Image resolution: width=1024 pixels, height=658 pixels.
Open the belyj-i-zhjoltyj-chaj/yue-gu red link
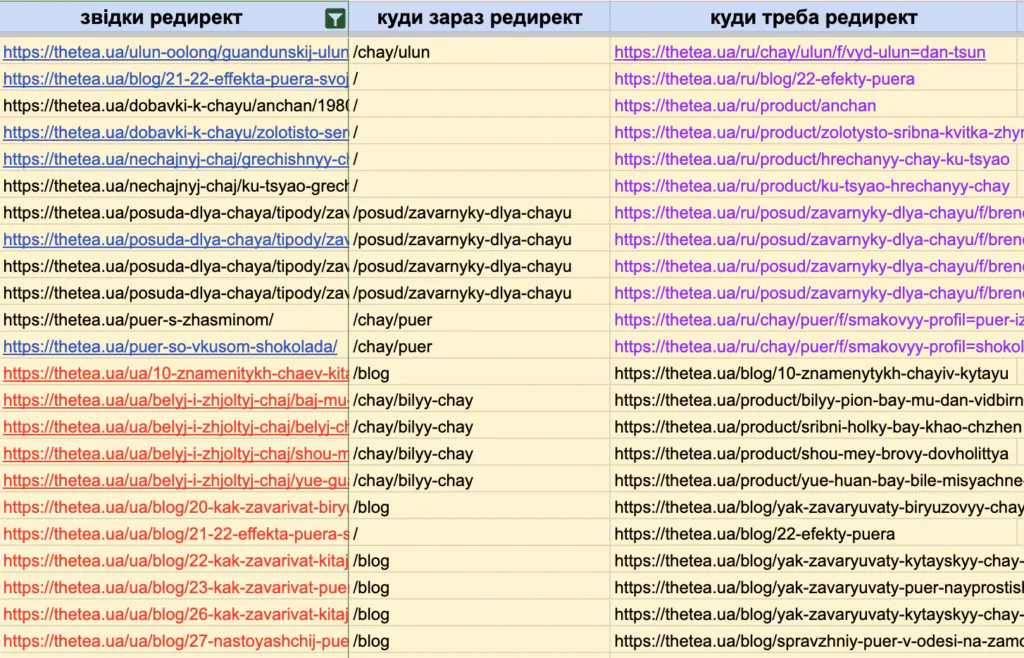pos(176,480)
